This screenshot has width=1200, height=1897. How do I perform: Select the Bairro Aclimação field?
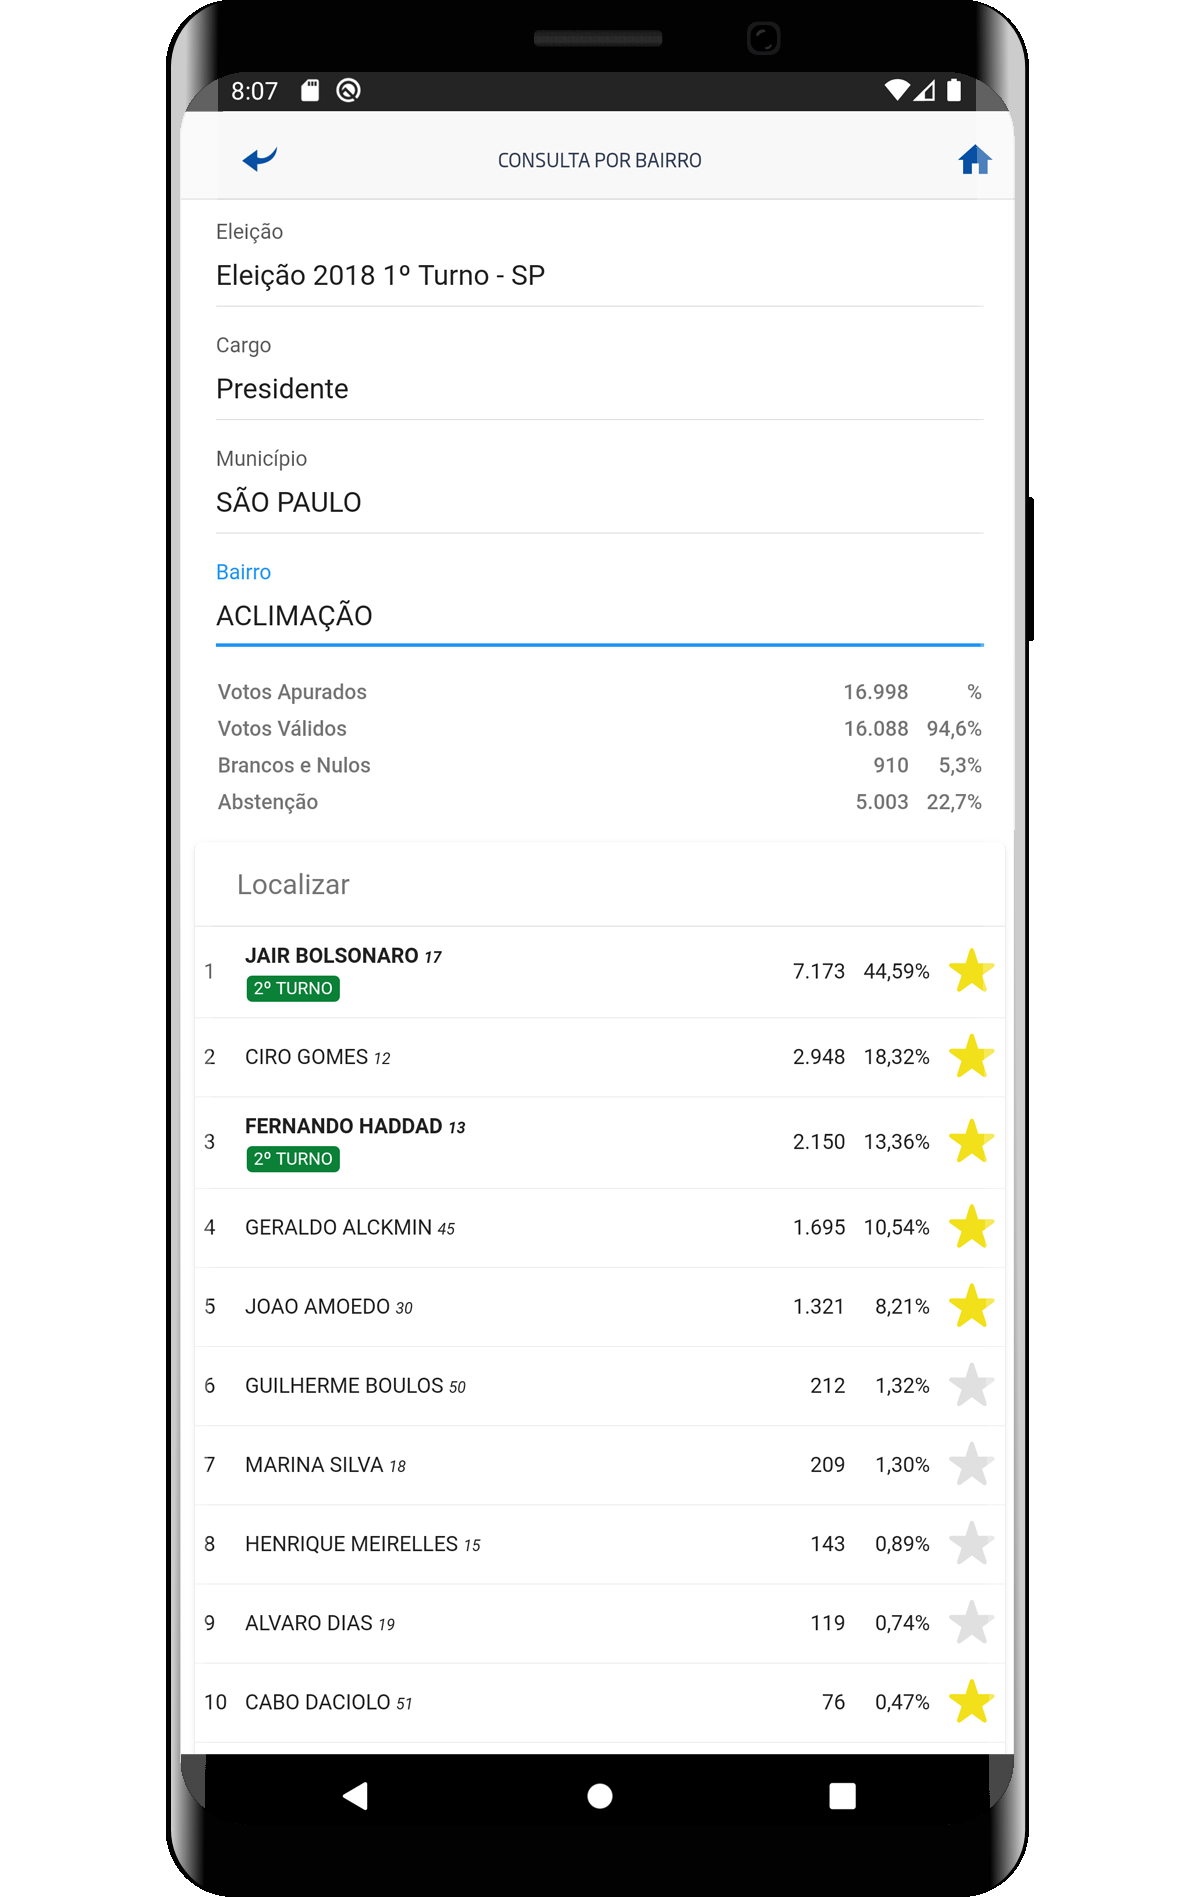click(598, 615)
